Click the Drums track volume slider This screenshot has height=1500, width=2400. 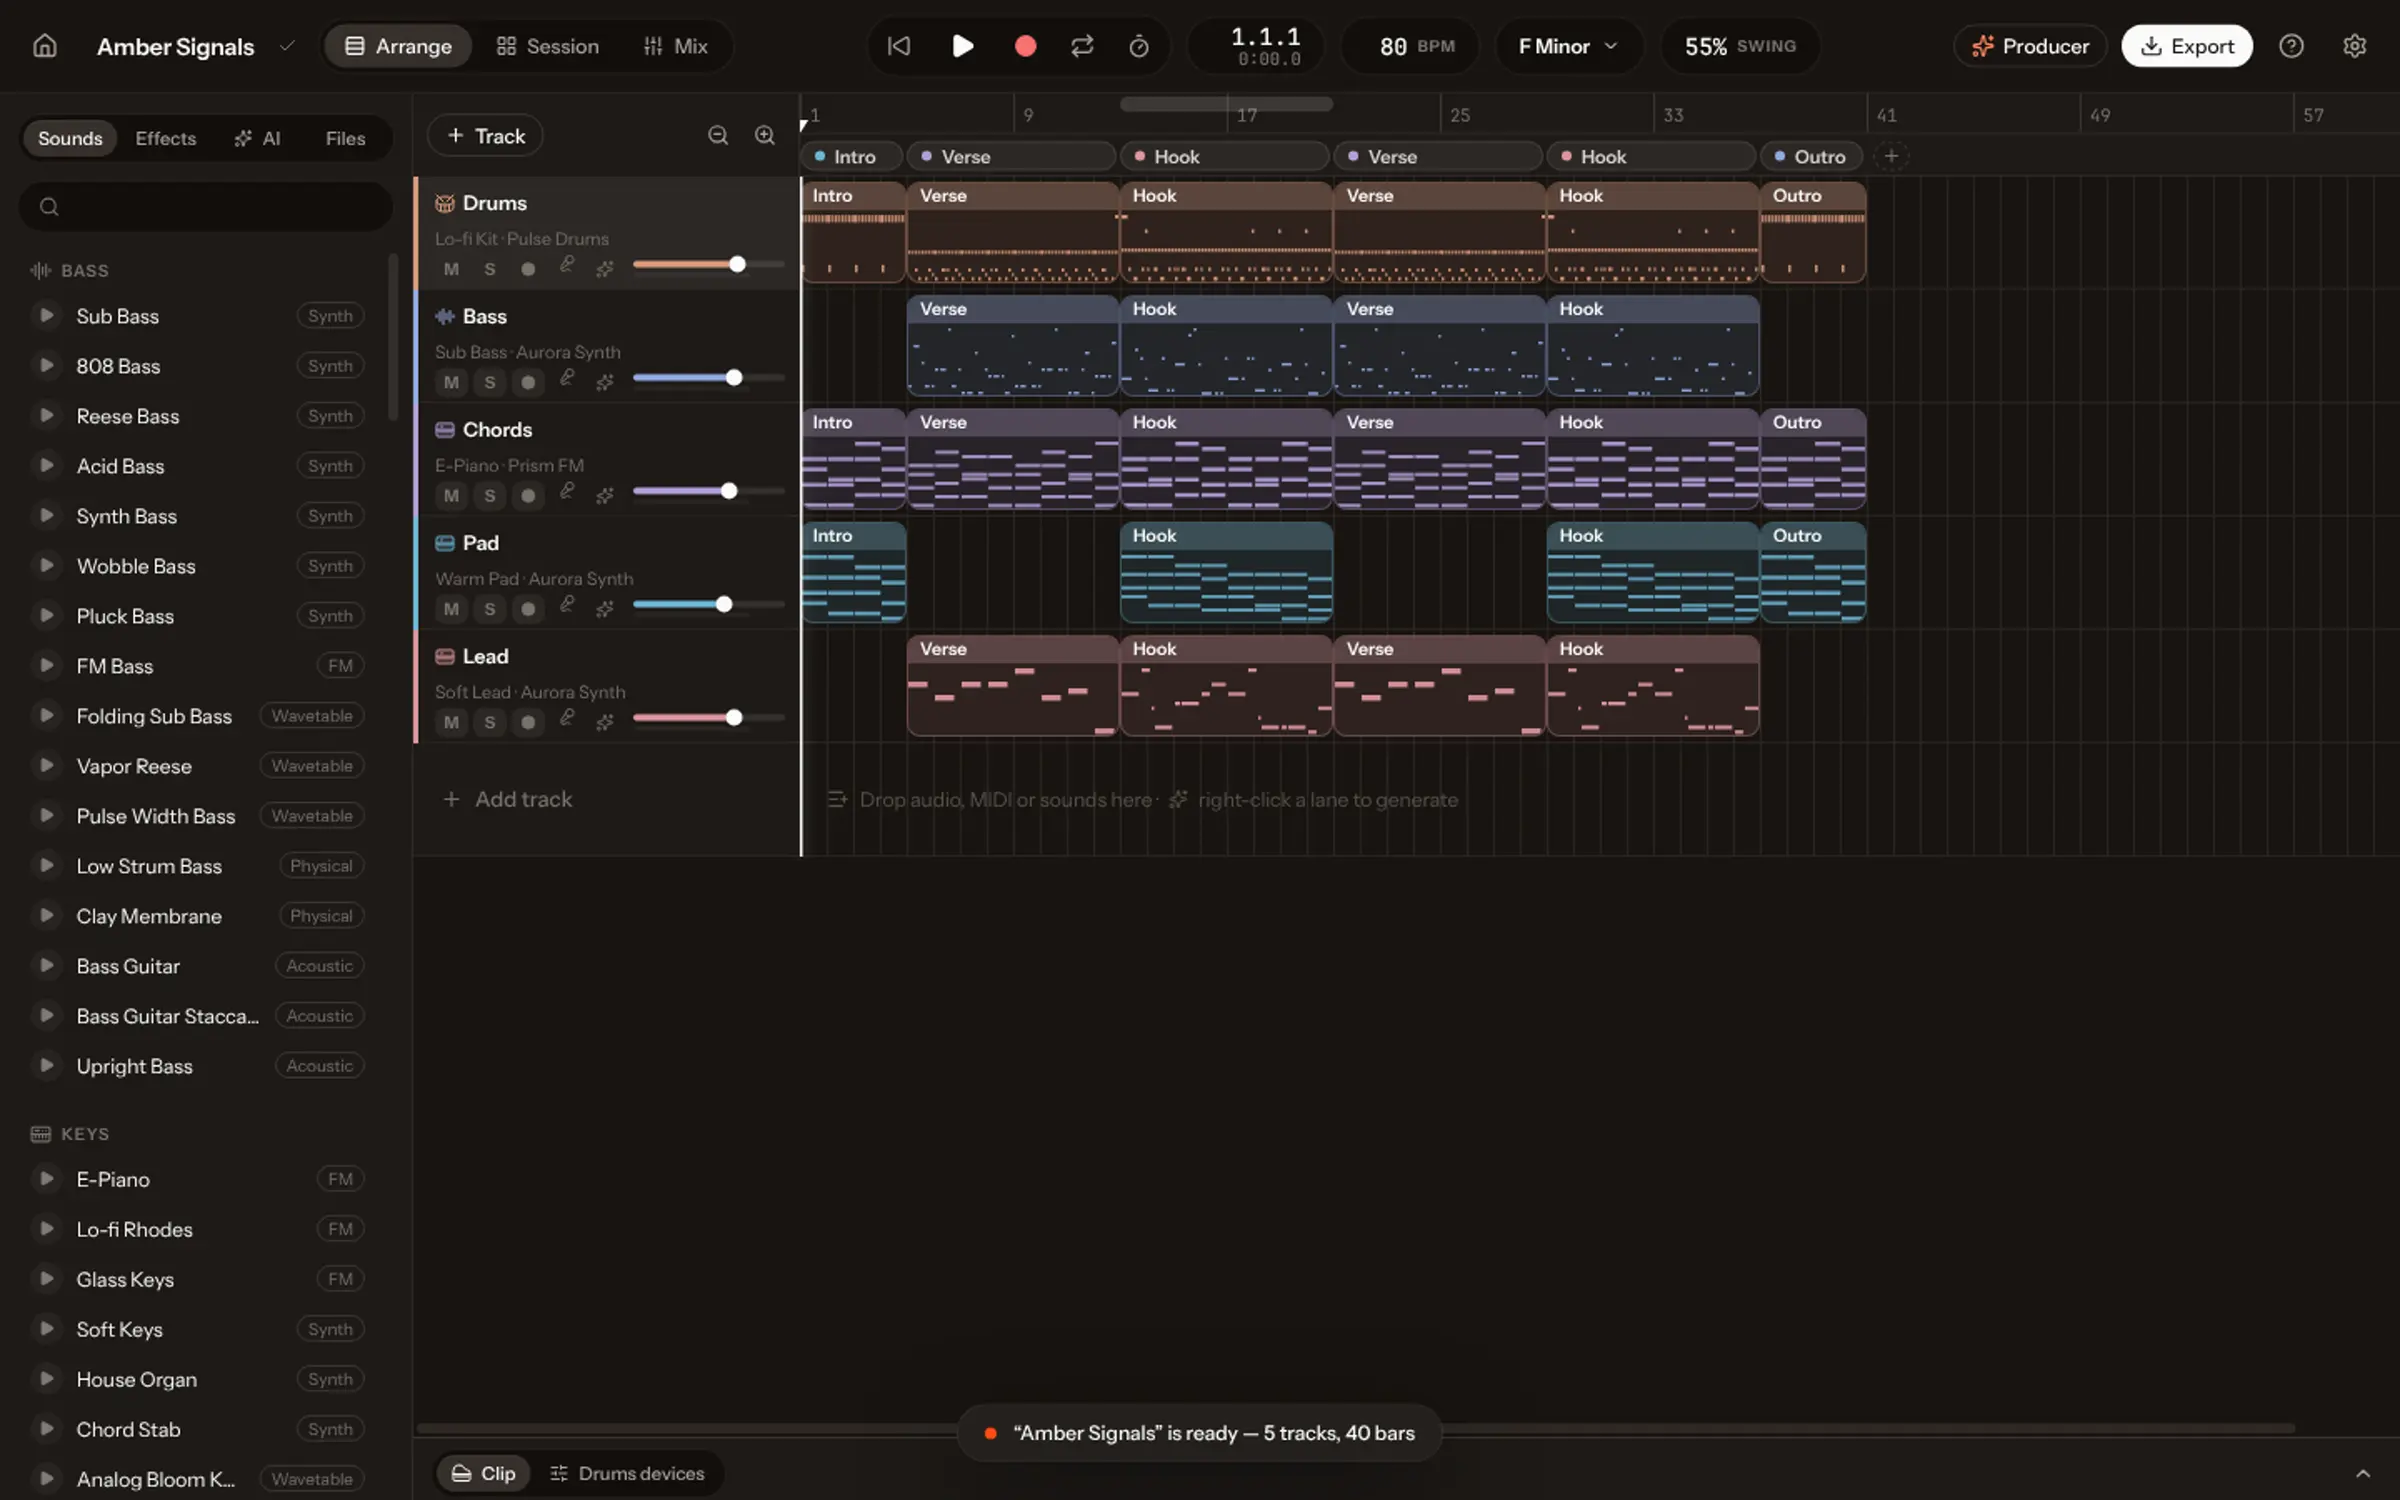click(708, 264)
